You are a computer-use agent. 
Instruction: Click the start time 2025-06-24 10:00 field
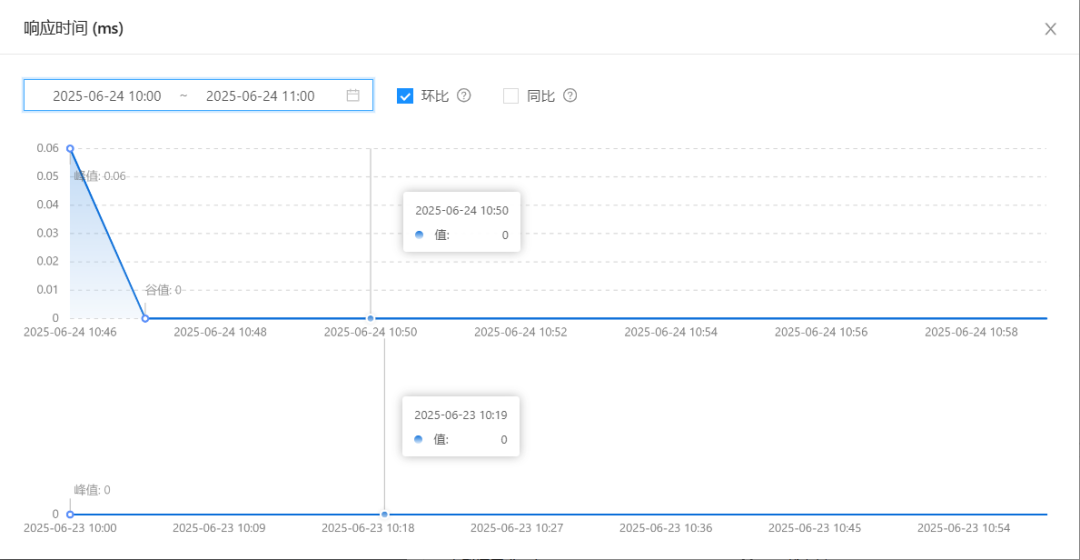click(x=107, y=96)
